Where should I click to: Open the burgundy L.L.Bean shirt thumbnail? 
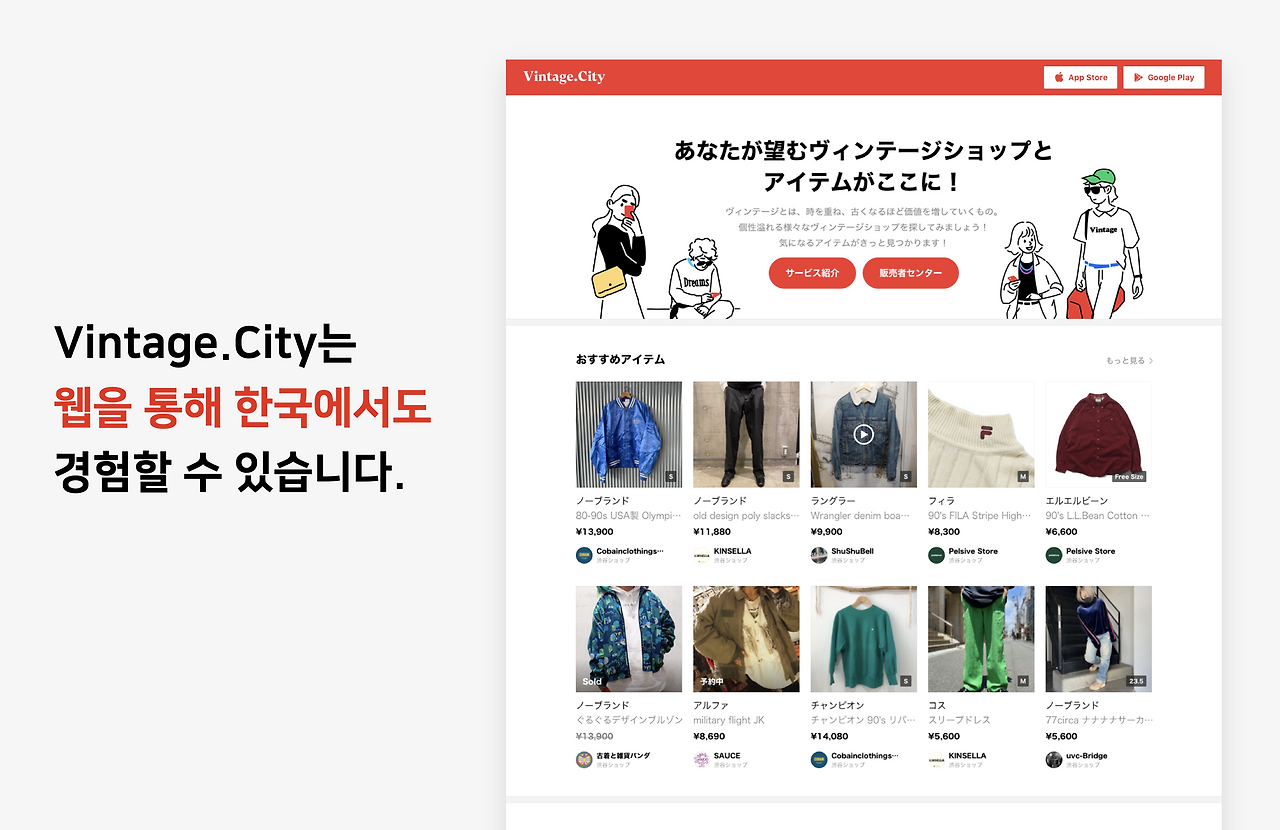pos(1099,434)
